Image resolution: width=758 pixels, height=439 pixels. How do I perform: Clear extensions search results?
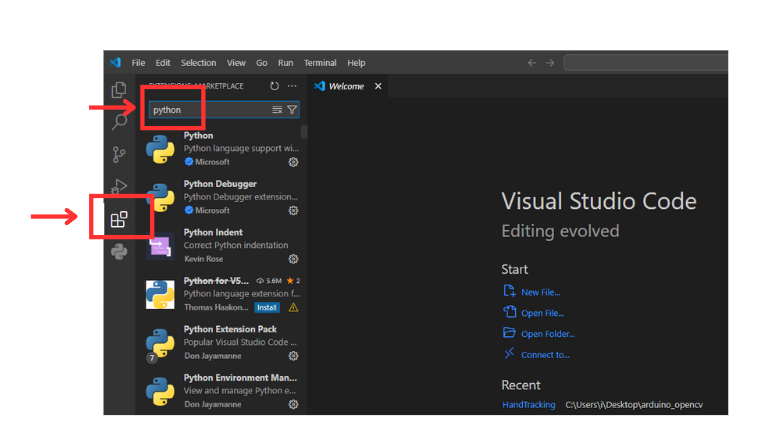coord(277,110)
